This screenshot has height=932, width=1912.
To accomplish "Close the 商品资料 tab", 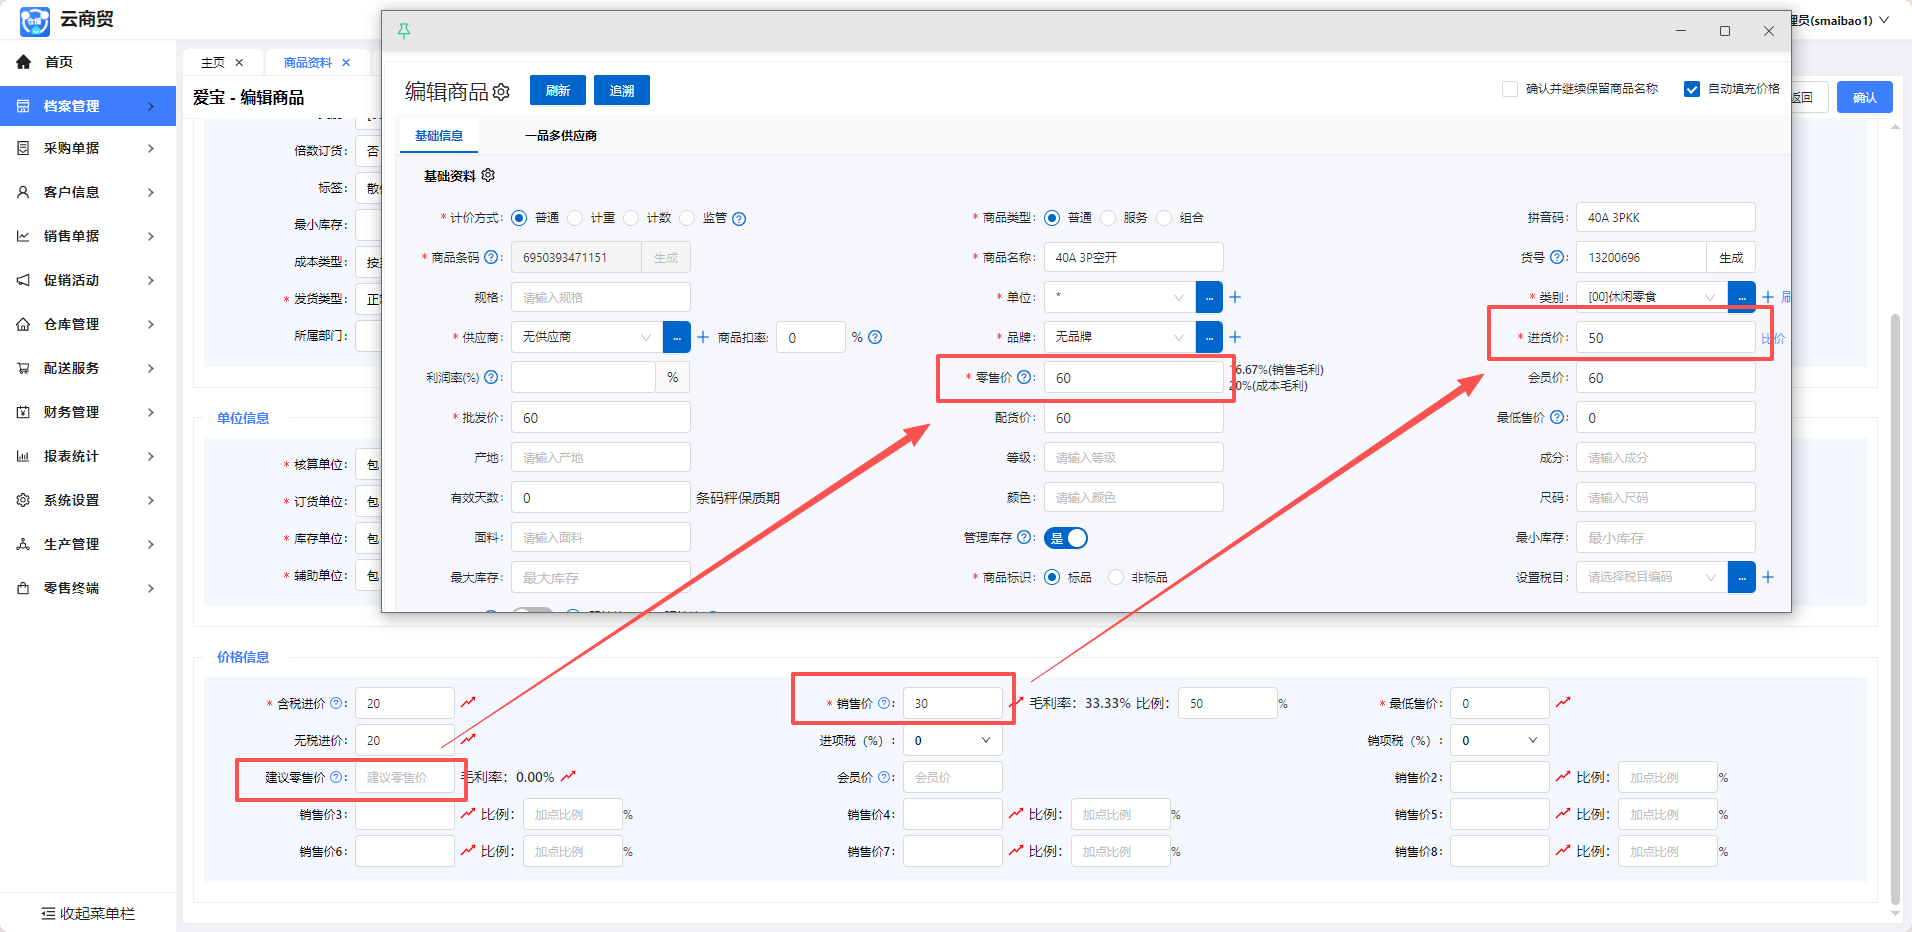I will click(x=346, y=62).
